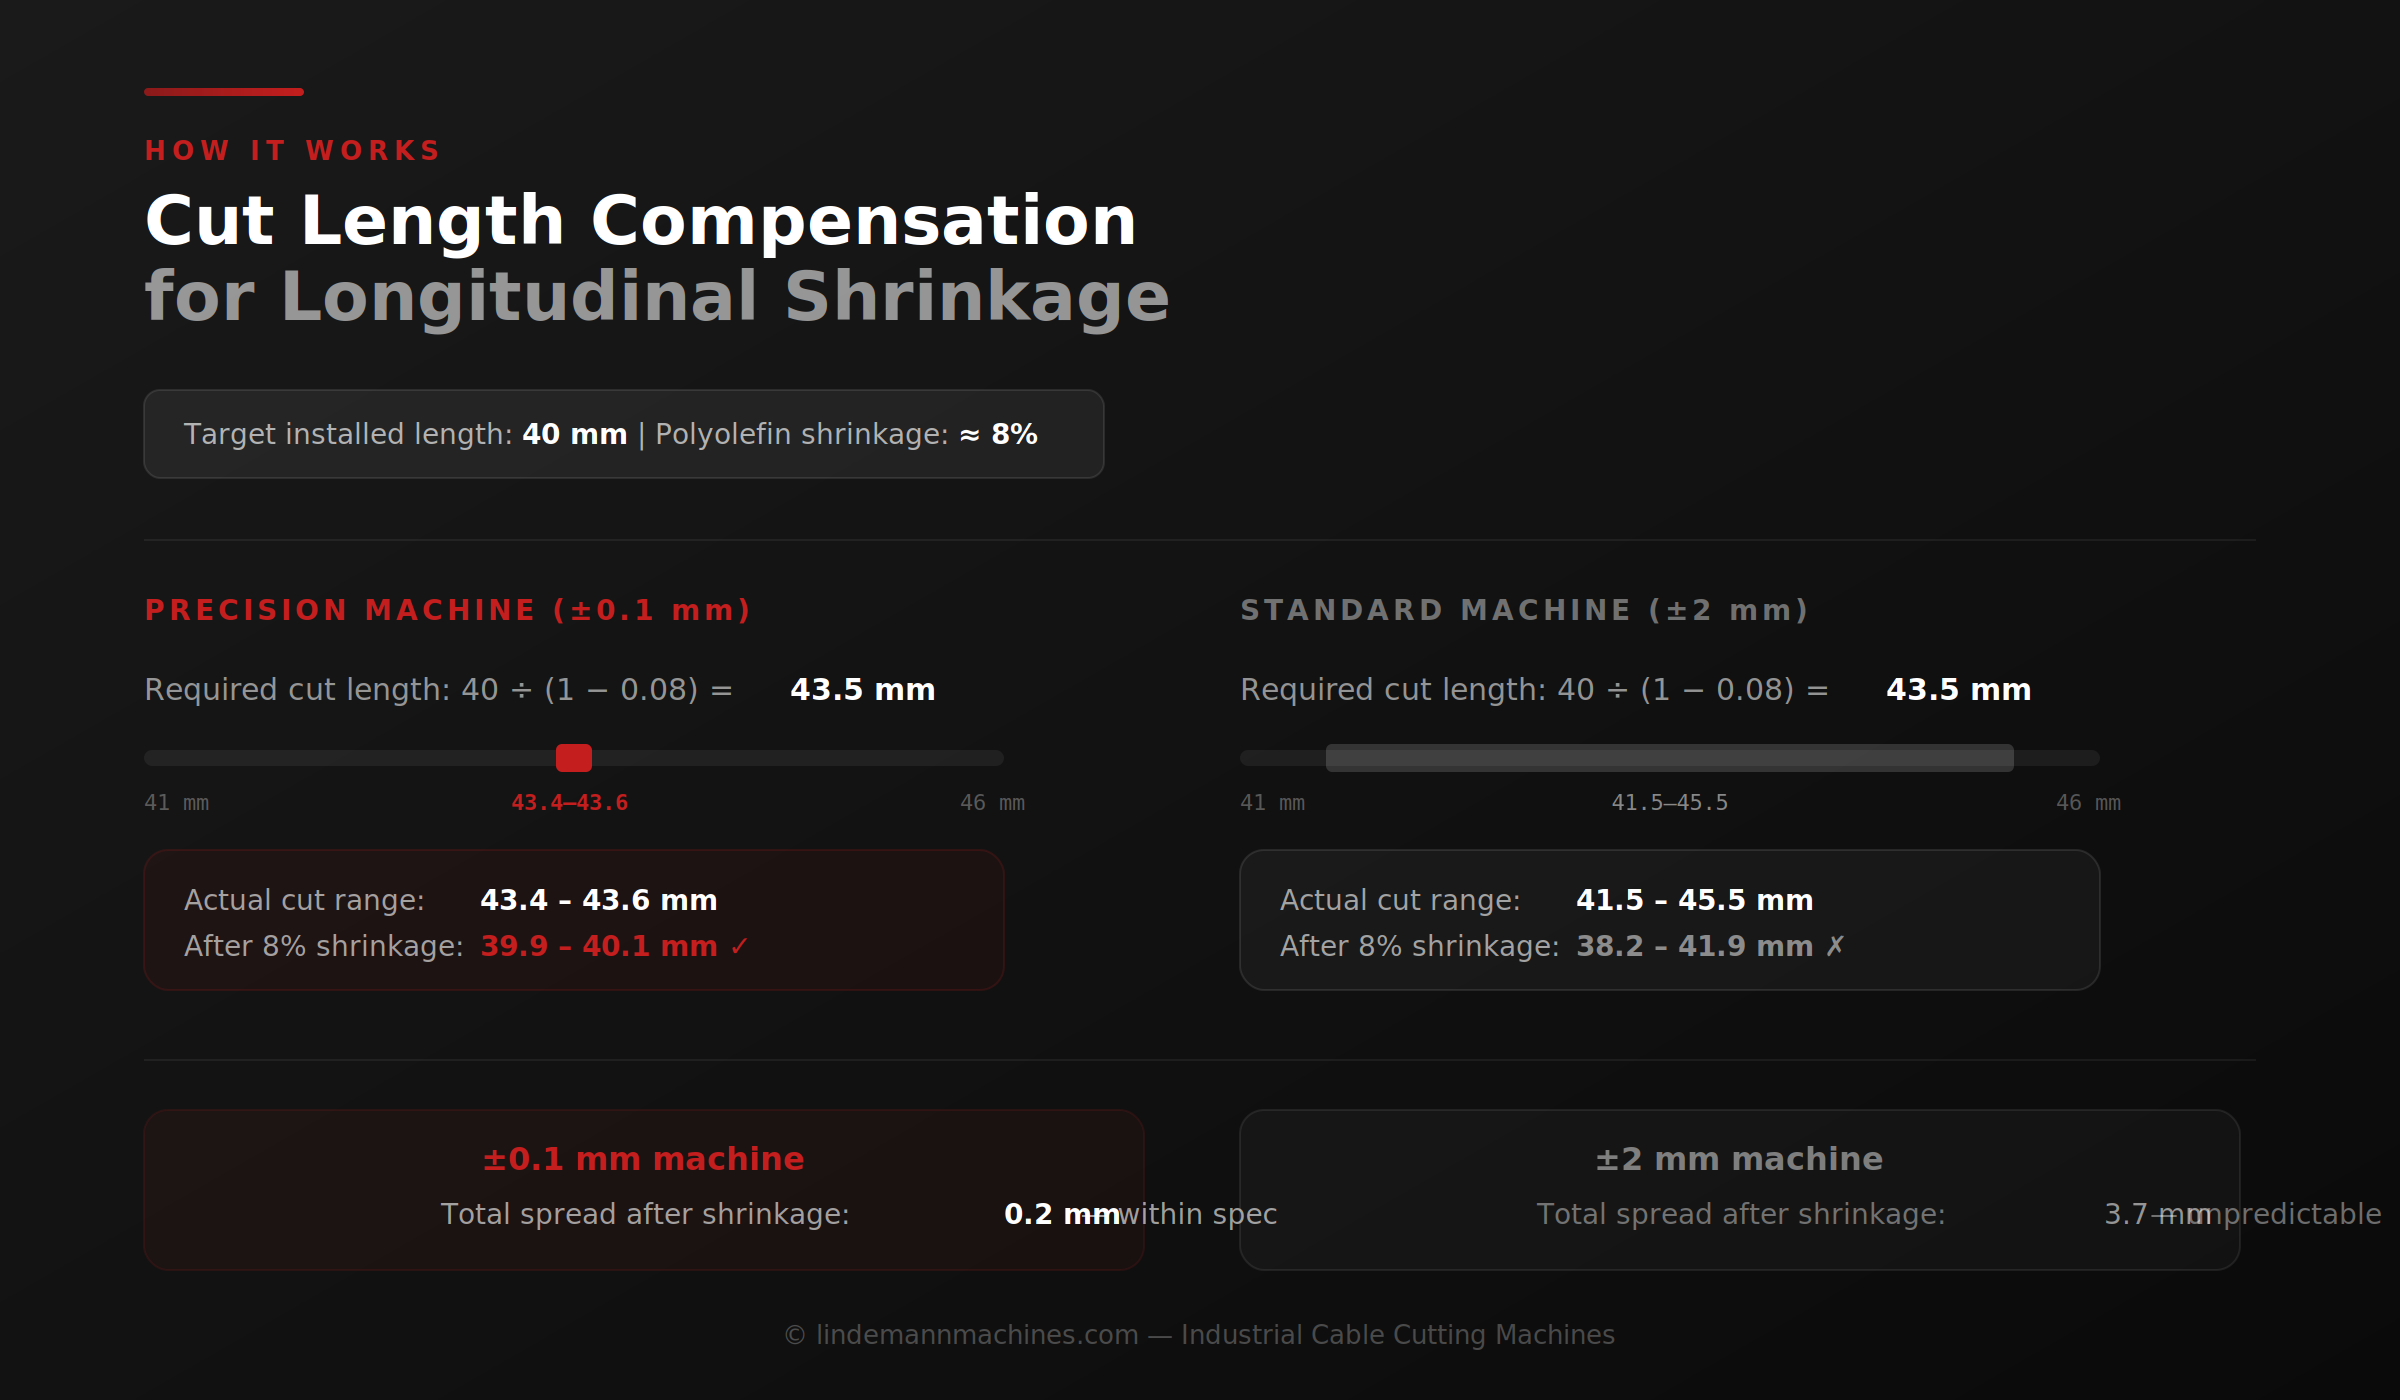Select the 43.4–43.6 range label under precision slider
This screenshot has height=1400, width=2400.
569,801
